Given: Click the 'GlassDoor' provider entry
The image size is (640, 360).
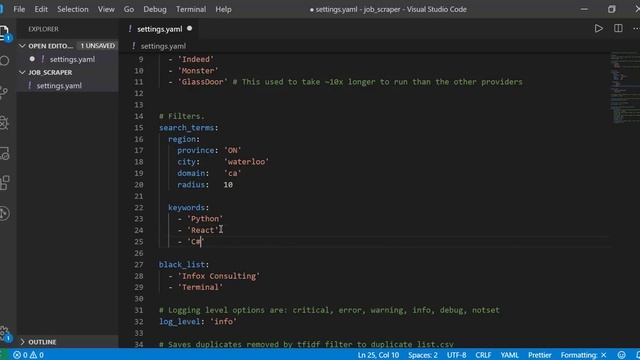Looking at the screenshot, I should point(203,82).
